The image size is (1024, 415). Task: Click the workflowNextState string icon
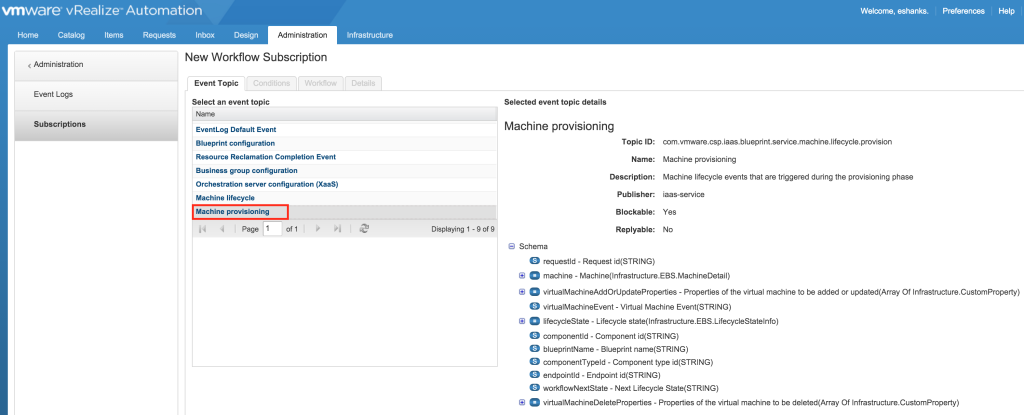click(x=534, y=388)
